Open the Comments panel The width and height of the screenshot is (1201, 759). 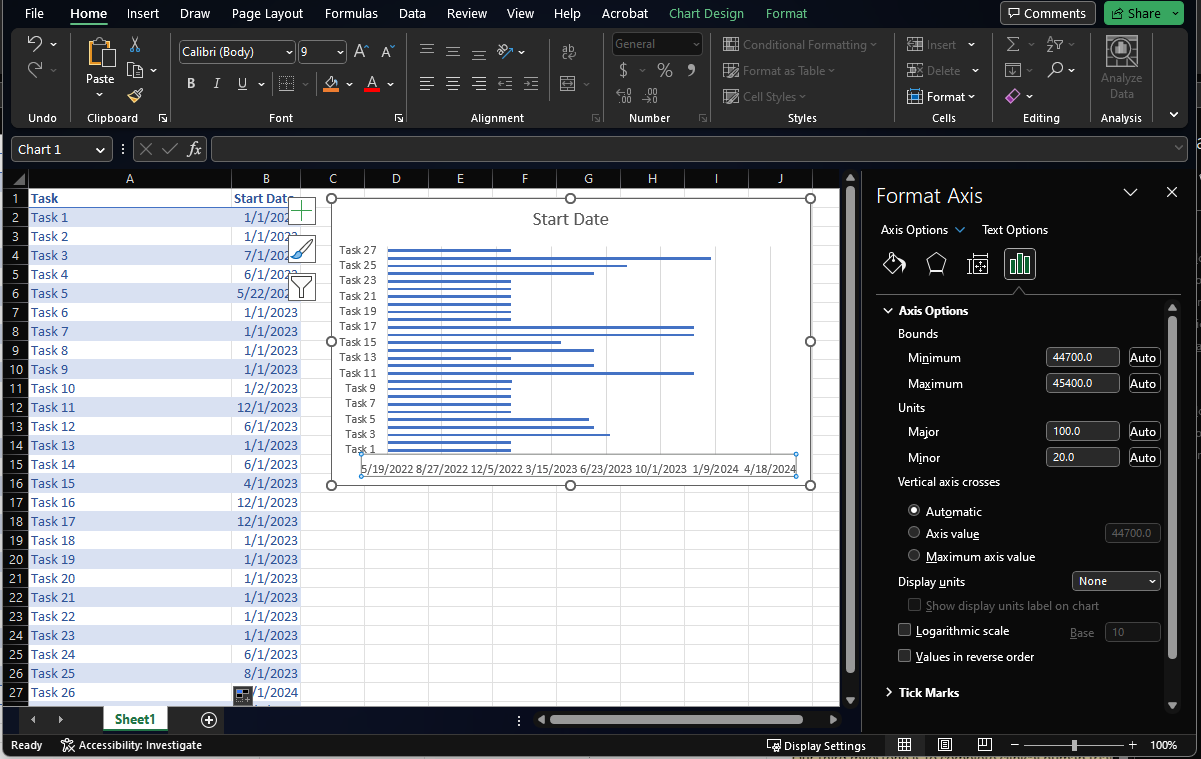[x=1047, y=13]
